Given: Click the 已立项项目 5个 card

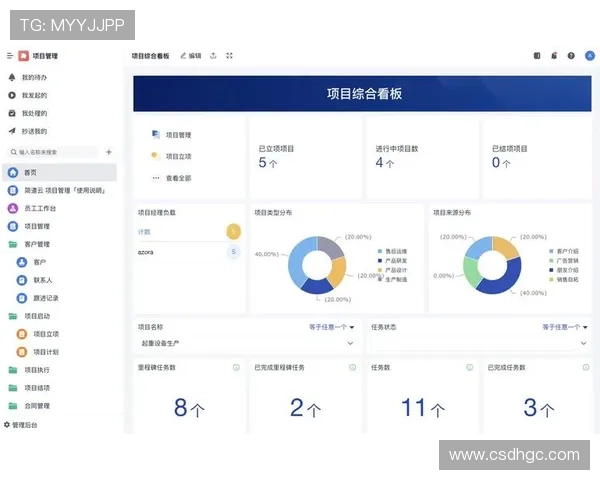Looking at the screenshot, I should point(305,157).
